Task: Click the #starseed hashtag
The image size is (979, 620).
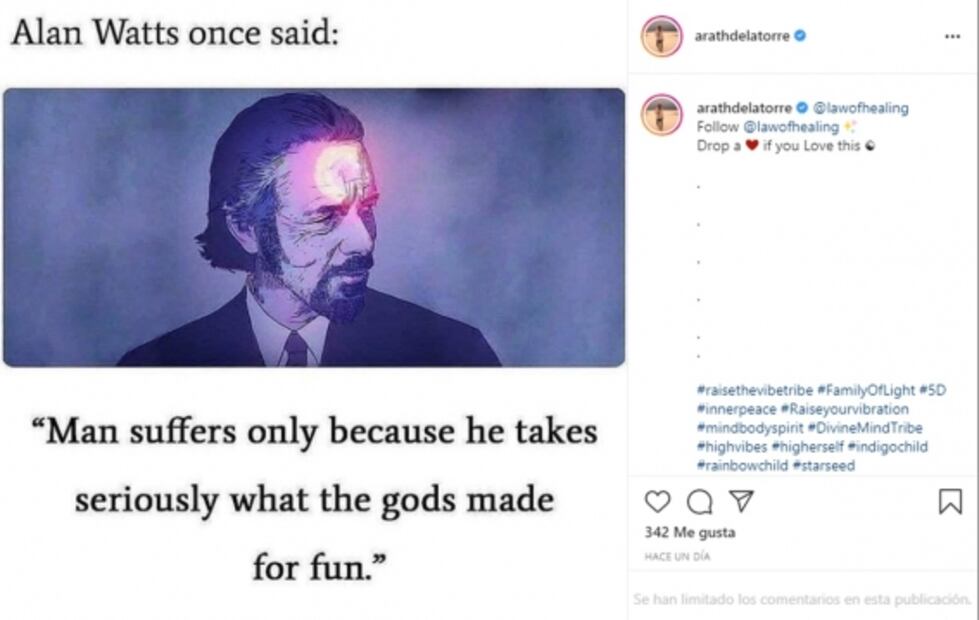Action: 824,466
